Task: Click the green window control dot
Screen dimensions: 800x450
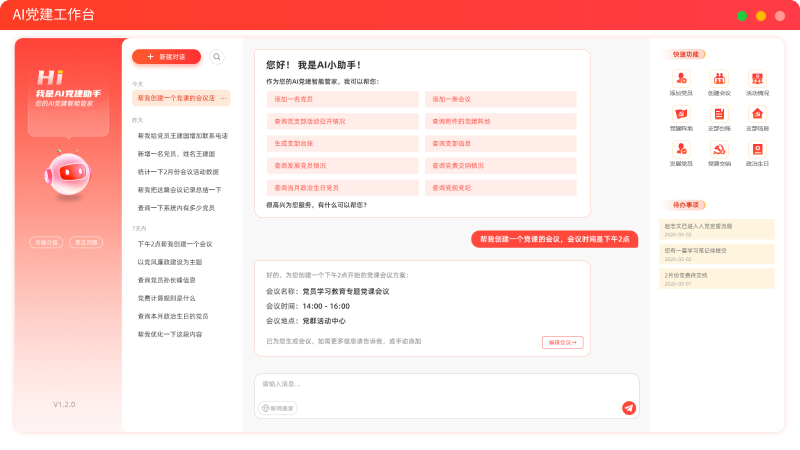Action: (742, 16)
